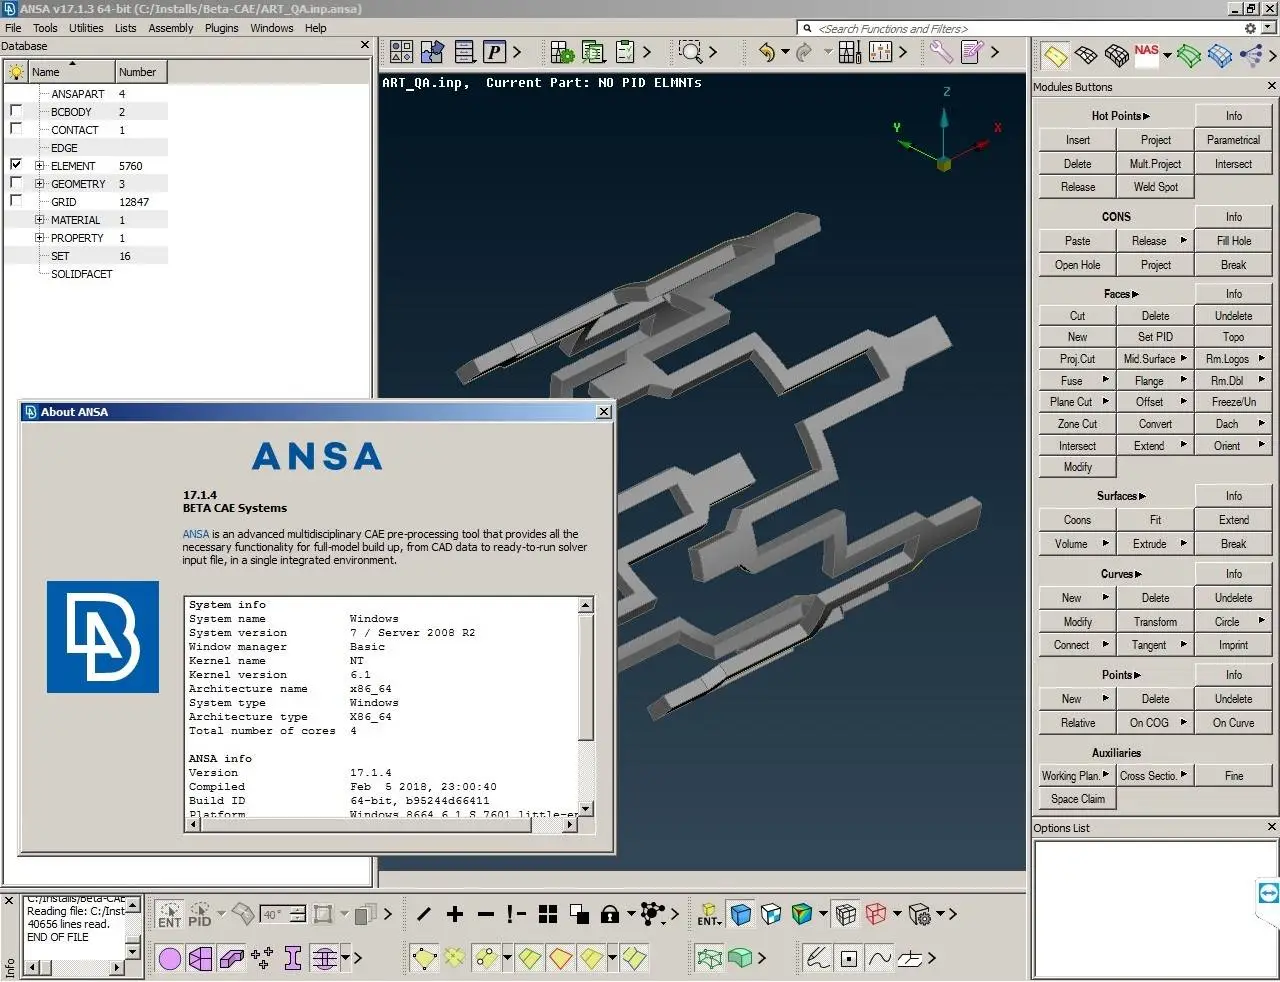Click the notepad with pencil icon

tap(972, 52)
